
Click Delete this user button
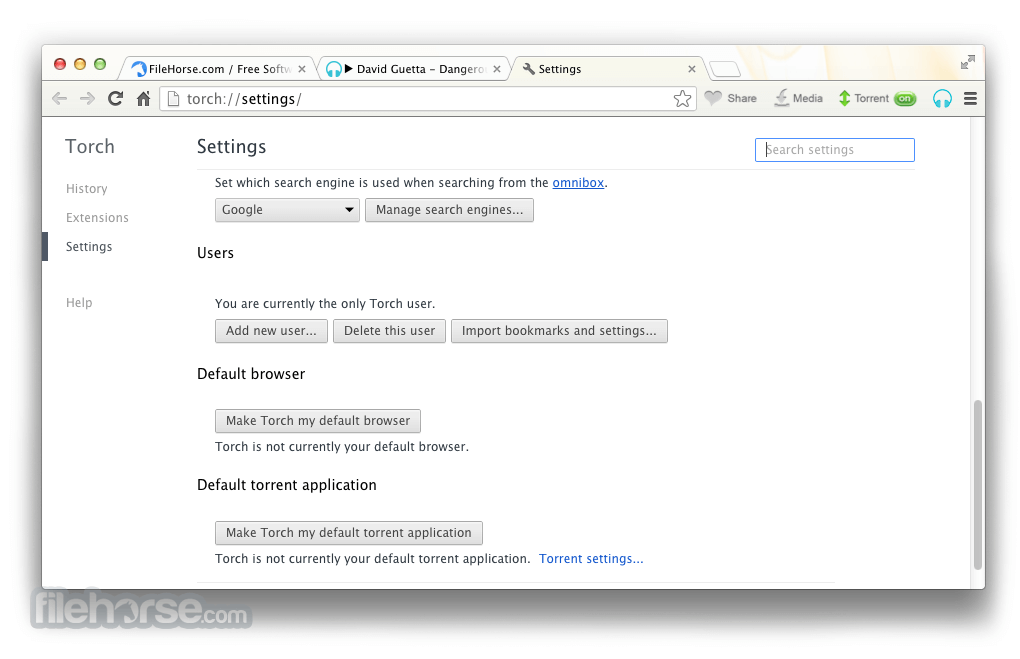click(x=390, y=330)
